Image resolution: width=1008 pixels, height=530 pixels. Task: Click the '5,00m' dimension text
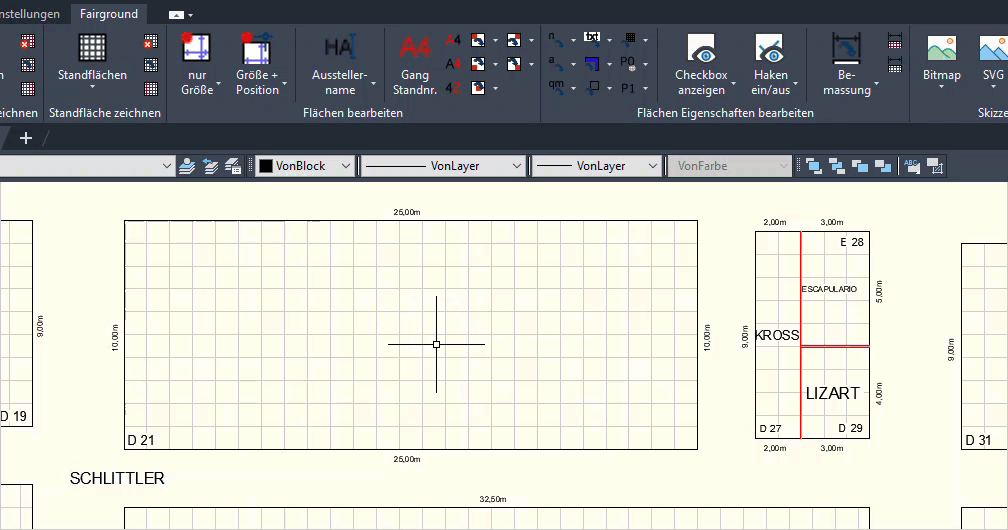pos(879,291)
